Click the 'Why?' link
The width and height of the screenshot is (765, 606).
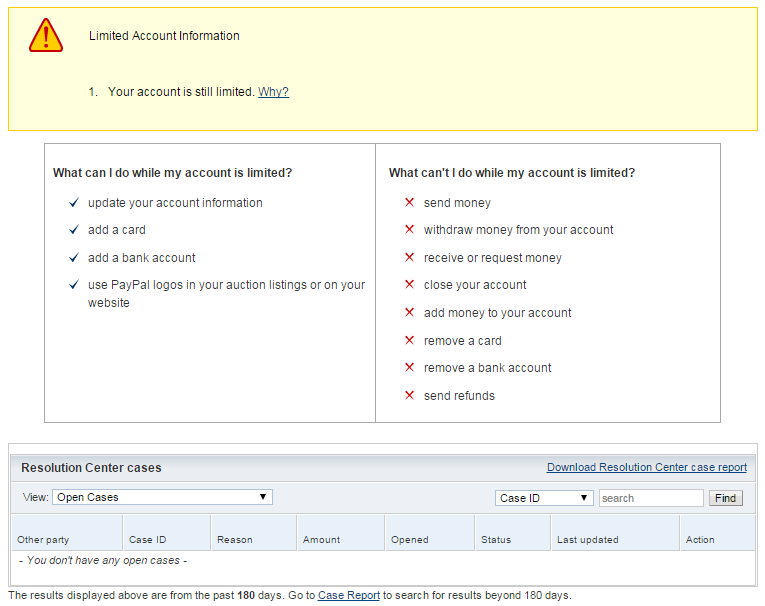[x=273, y=92]
